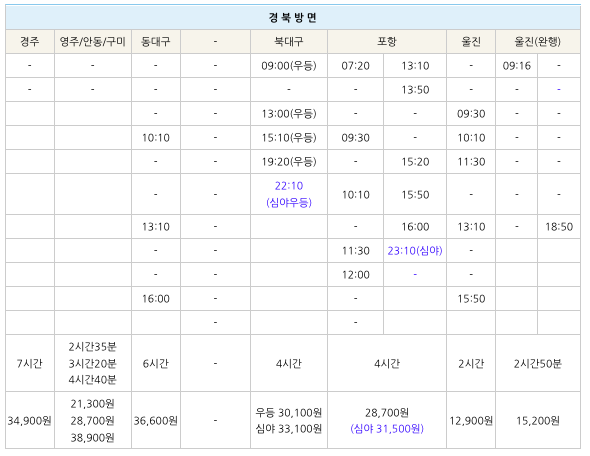Select the 2시간50분 duration

pyautogui.click(x=537, y=363)
